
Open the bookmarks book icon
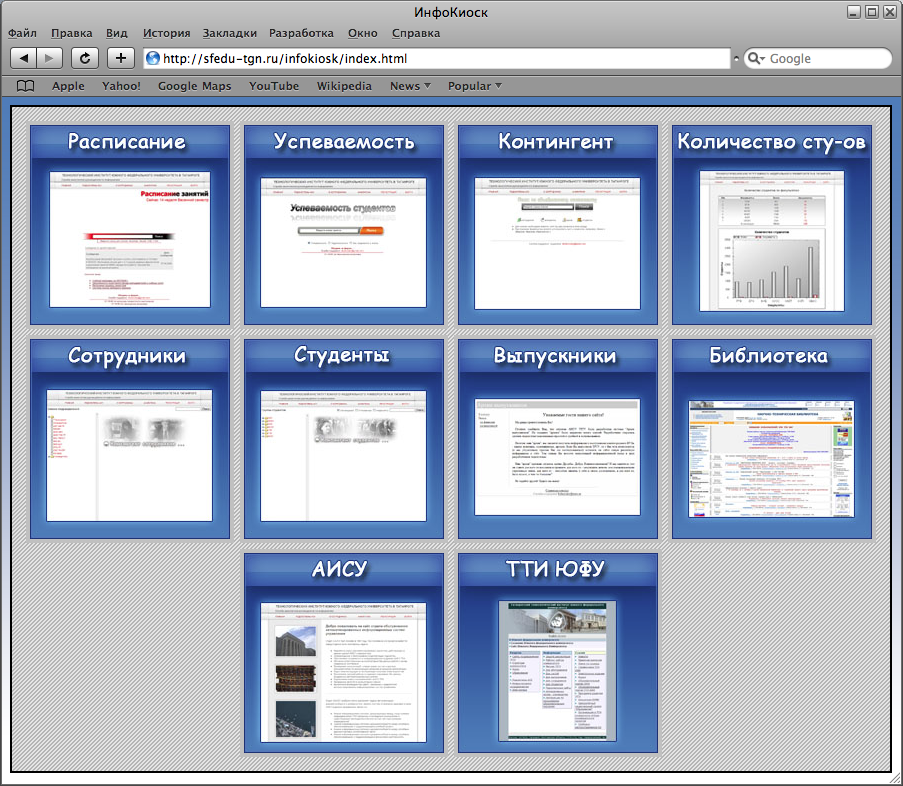[26, 86]
